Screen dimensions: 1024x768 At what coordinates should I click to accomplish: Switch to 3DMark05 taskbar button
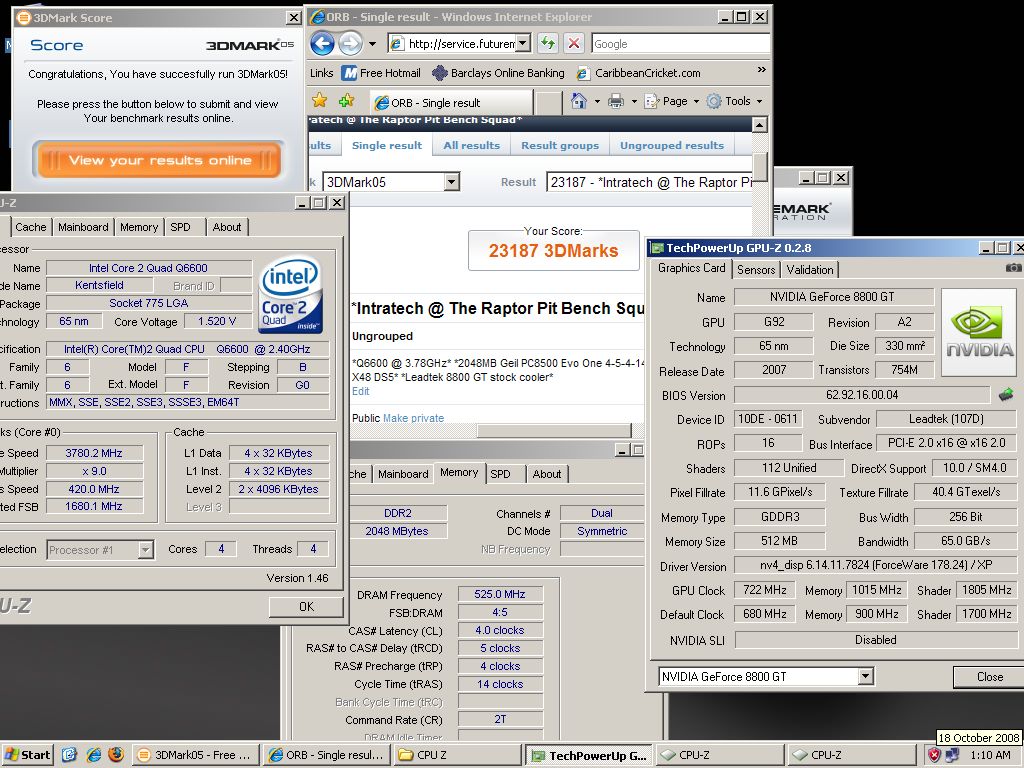click(x=196, y=755)
